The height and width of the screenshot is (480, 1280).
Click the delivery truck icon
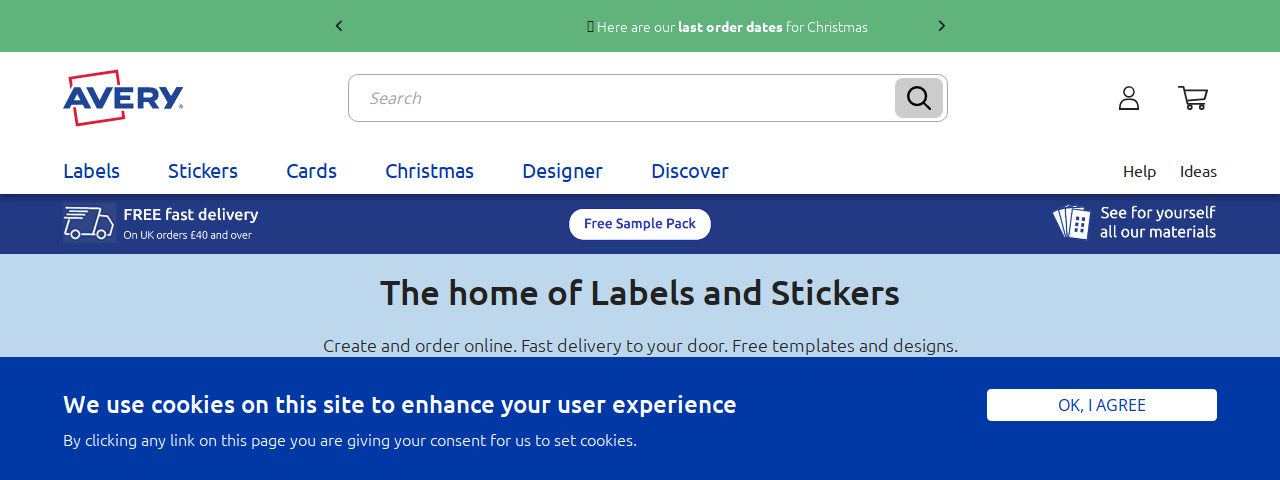[x=89, y=223]
